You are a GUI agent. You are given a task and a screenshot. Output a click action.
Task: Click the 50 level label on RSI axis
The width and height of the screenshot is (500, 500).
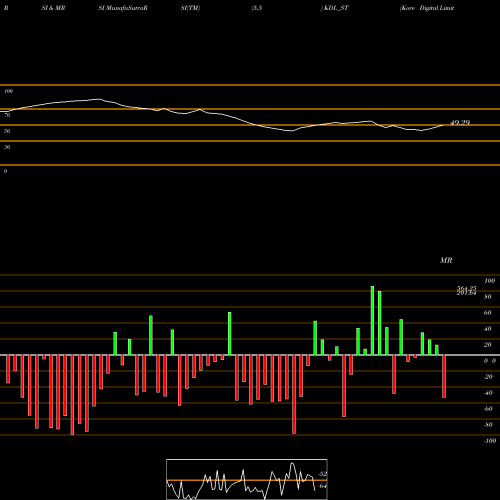pos(7,131)
